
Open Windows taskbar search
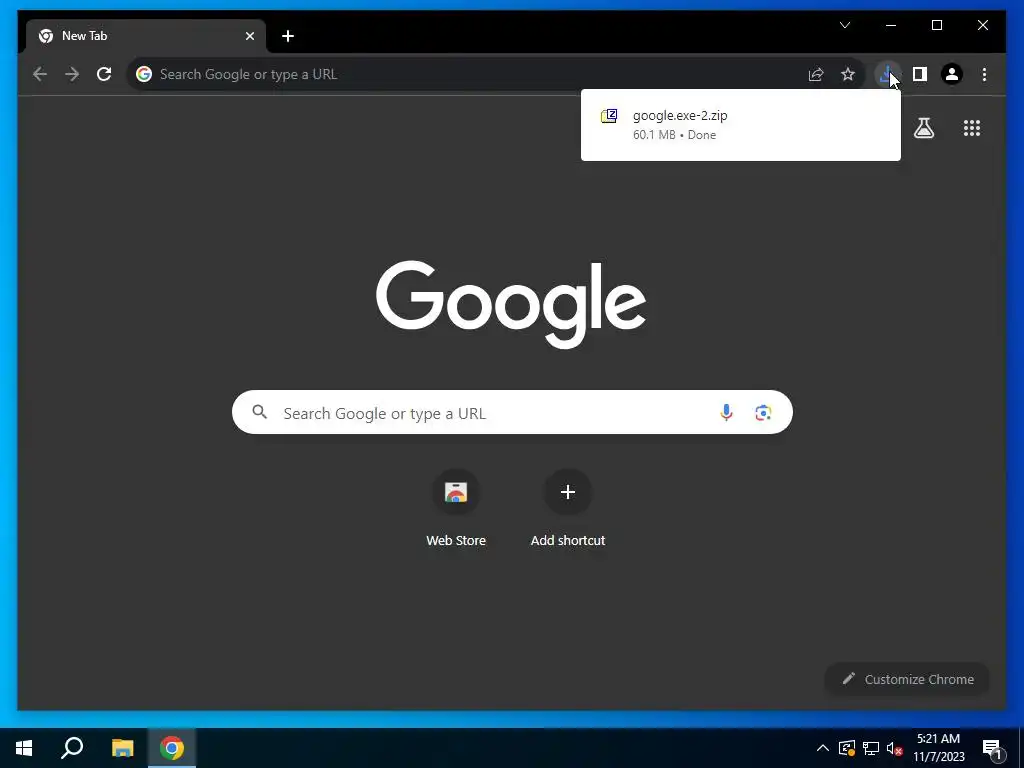(72, 748)
